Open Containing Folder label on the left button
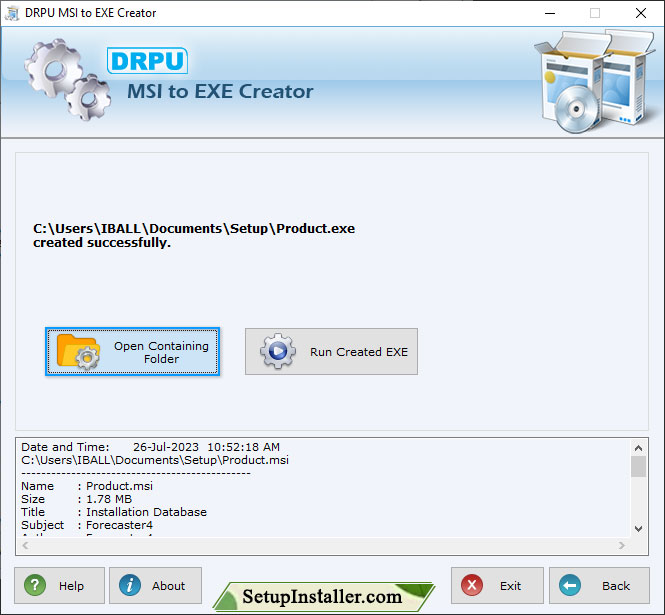 (161, 352)
